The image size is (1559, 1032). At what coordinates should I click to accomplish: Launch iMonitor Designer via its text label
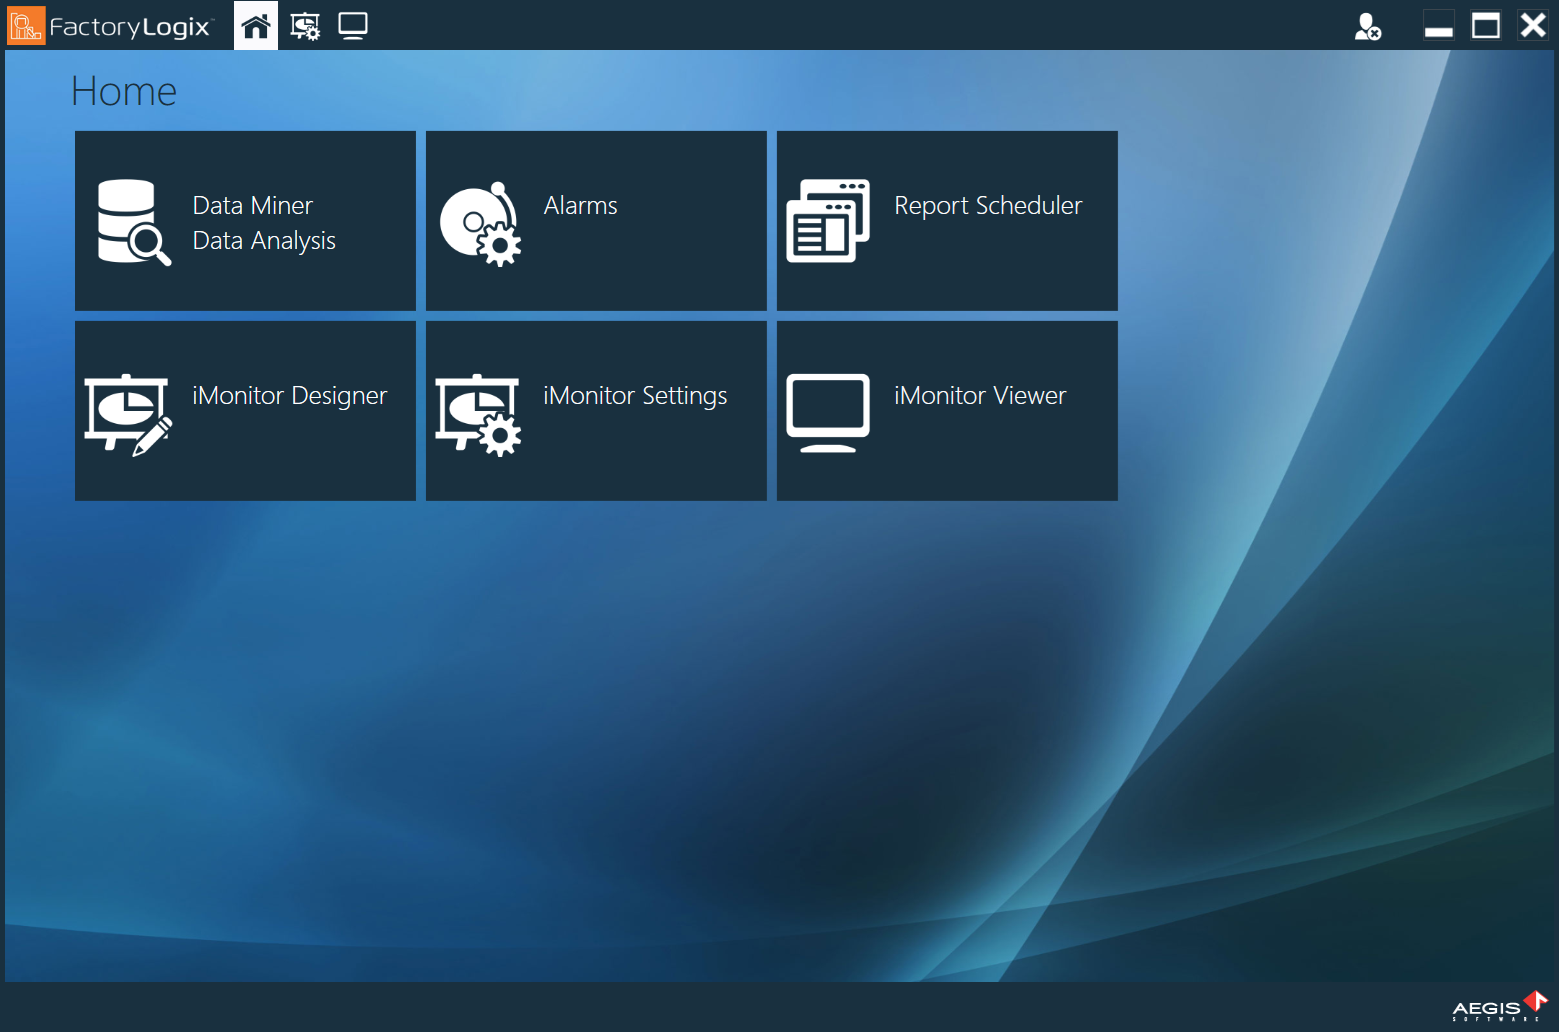coord(289,396)
